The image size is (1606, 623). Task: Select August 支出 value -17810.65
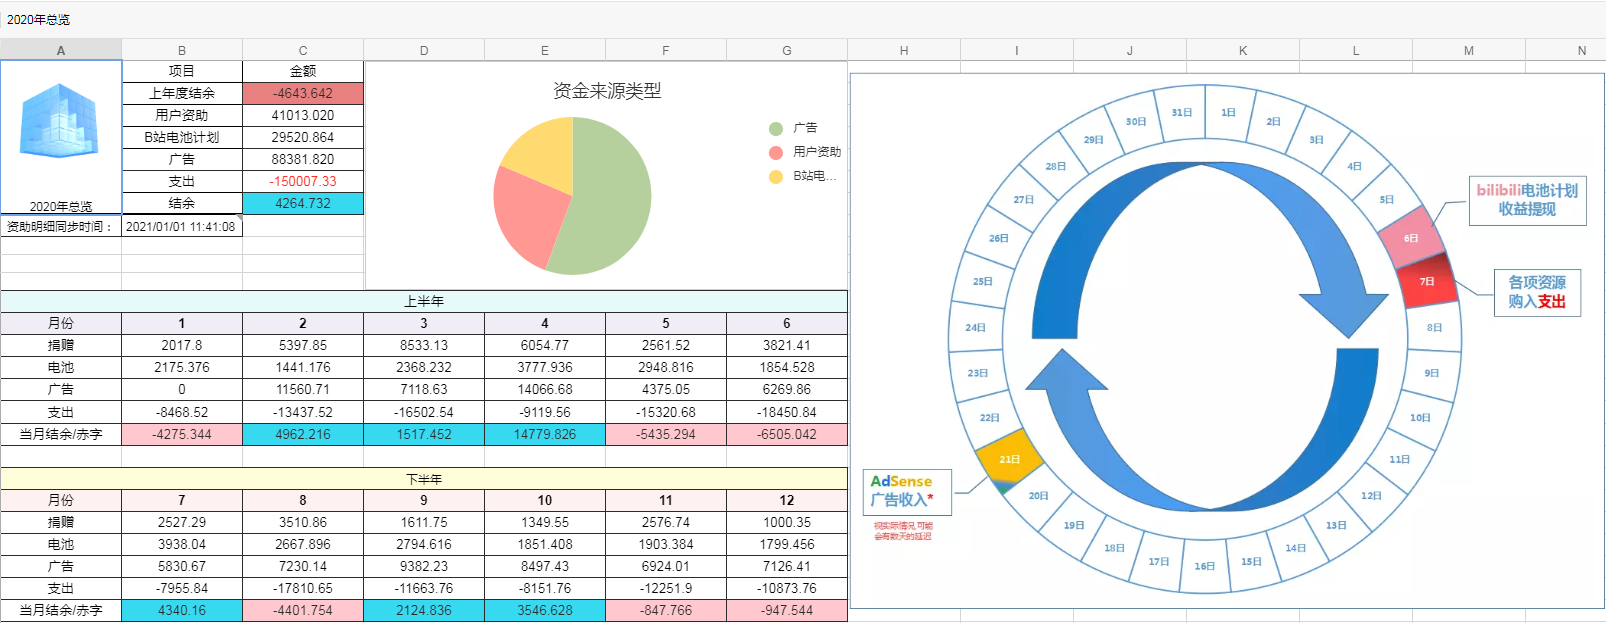pos(303,588)
